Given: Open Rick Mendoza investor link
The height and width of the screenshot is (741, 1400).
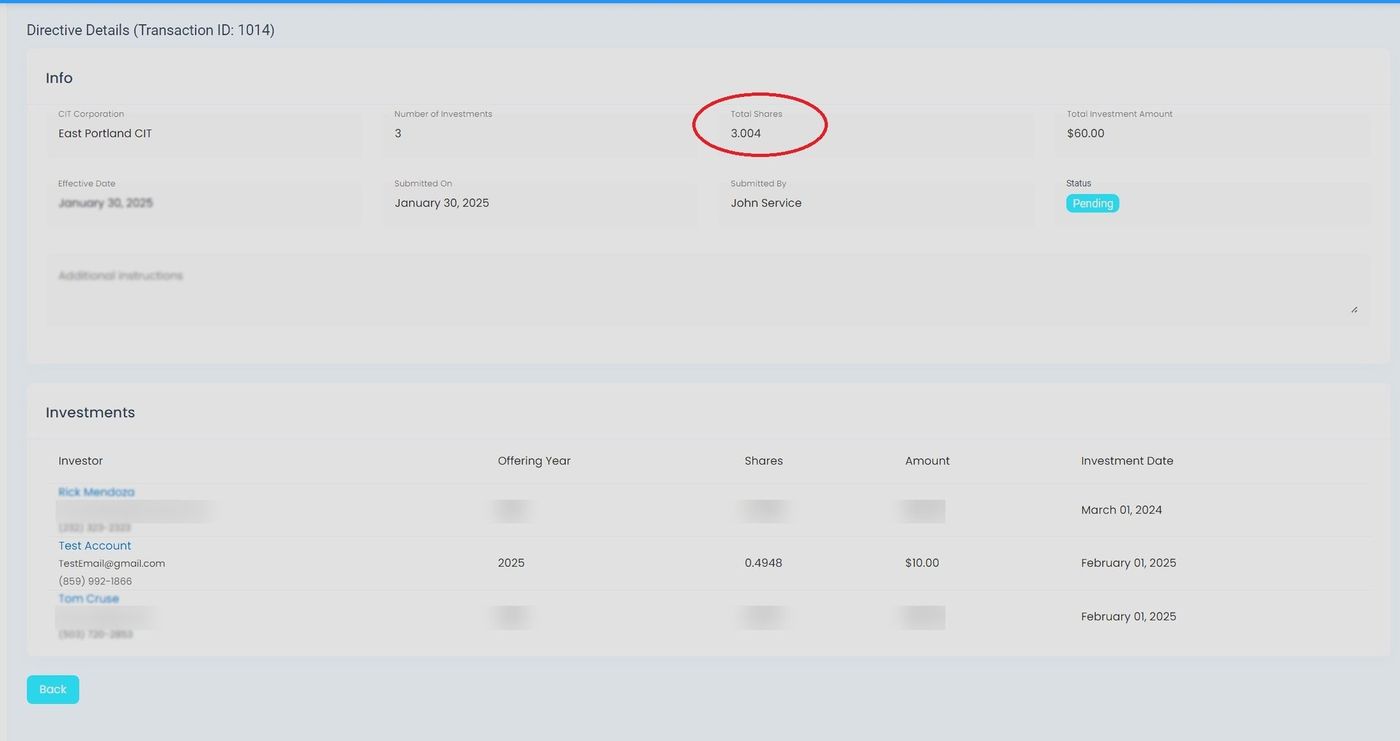Looking at the screenshot, I should 96,492.
